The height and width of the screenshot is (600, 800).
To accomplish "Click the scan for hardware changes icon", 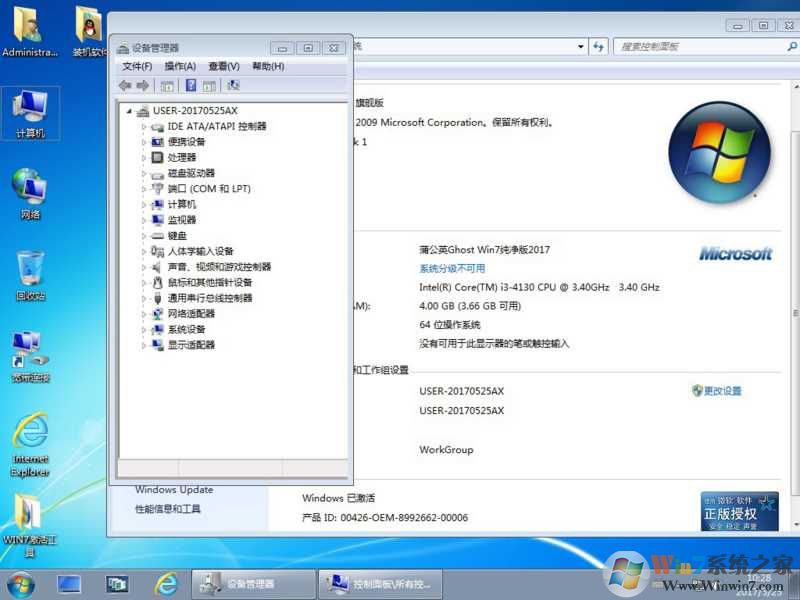I will click(x=233, y=85).
